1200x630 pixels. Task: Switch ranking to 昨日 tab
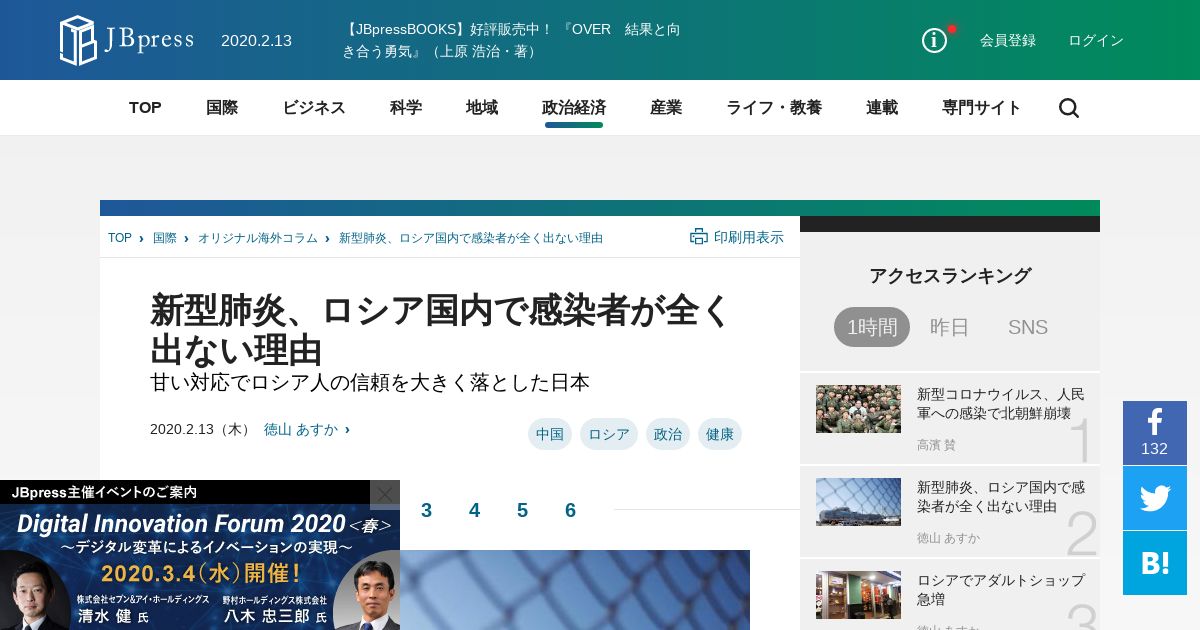[950, 327]
